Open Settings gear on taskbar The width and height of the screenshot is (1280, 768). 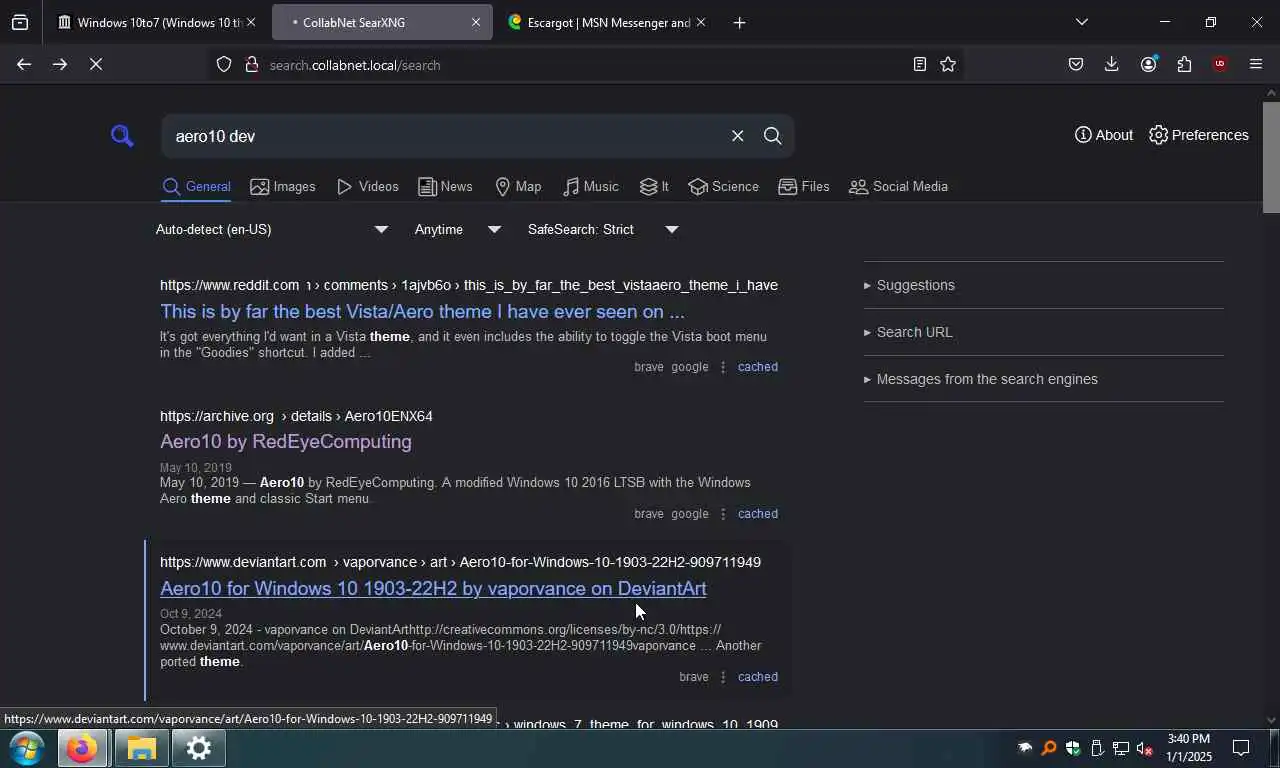(199, 748)
